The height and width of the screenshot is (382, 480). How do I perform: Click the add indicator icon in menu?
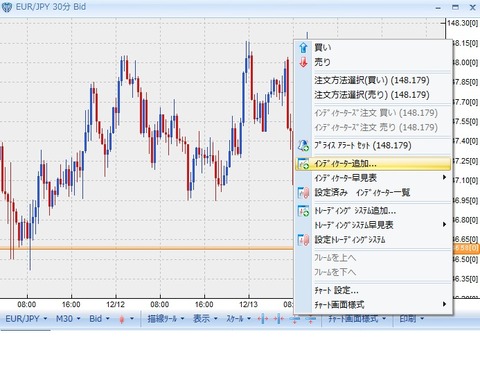(x=303, y=164)
